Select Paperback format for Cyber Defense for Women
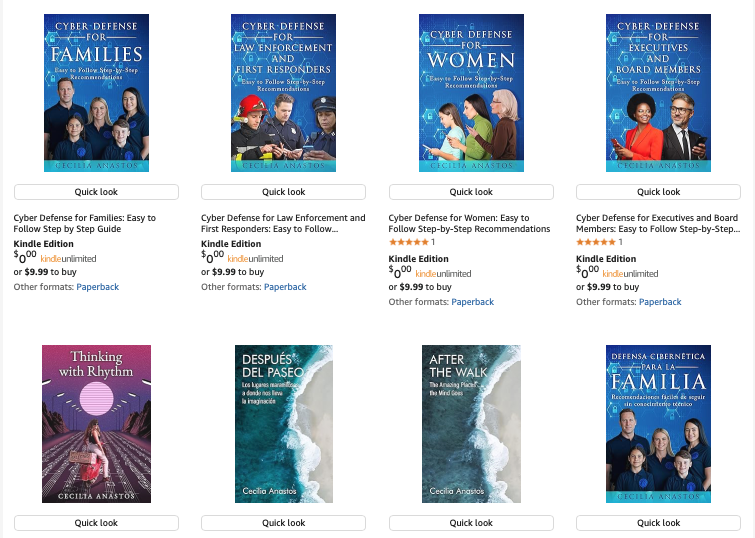The height and width of the screenshot is (538, 755). [472, 302]
